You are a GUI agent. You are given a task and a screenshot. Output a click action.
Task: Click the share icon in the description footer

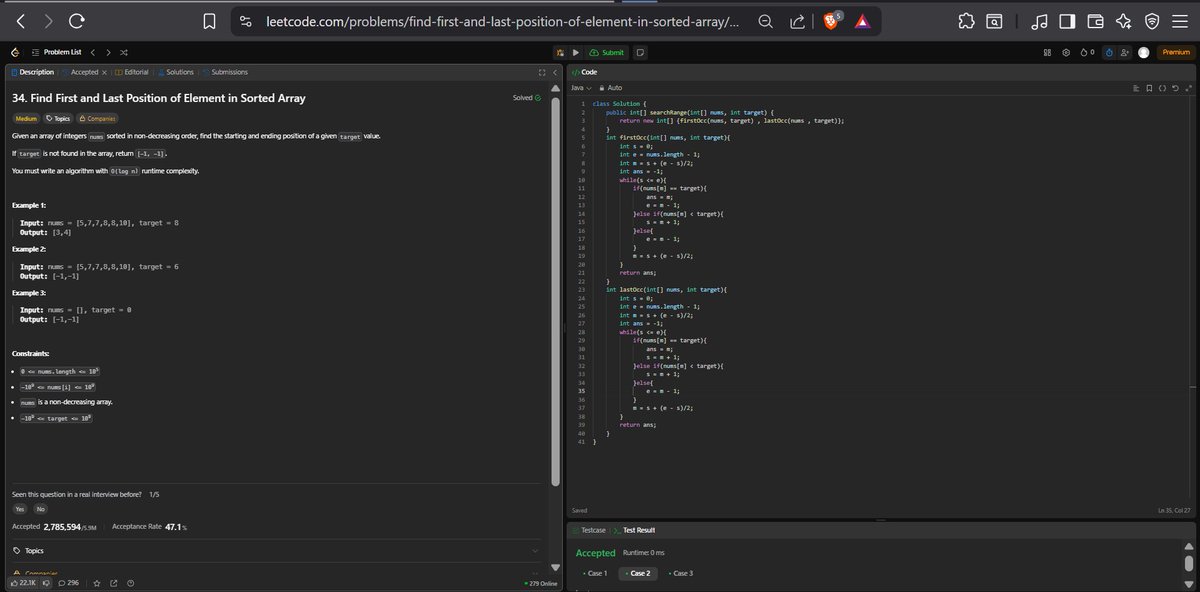point(114,582)
